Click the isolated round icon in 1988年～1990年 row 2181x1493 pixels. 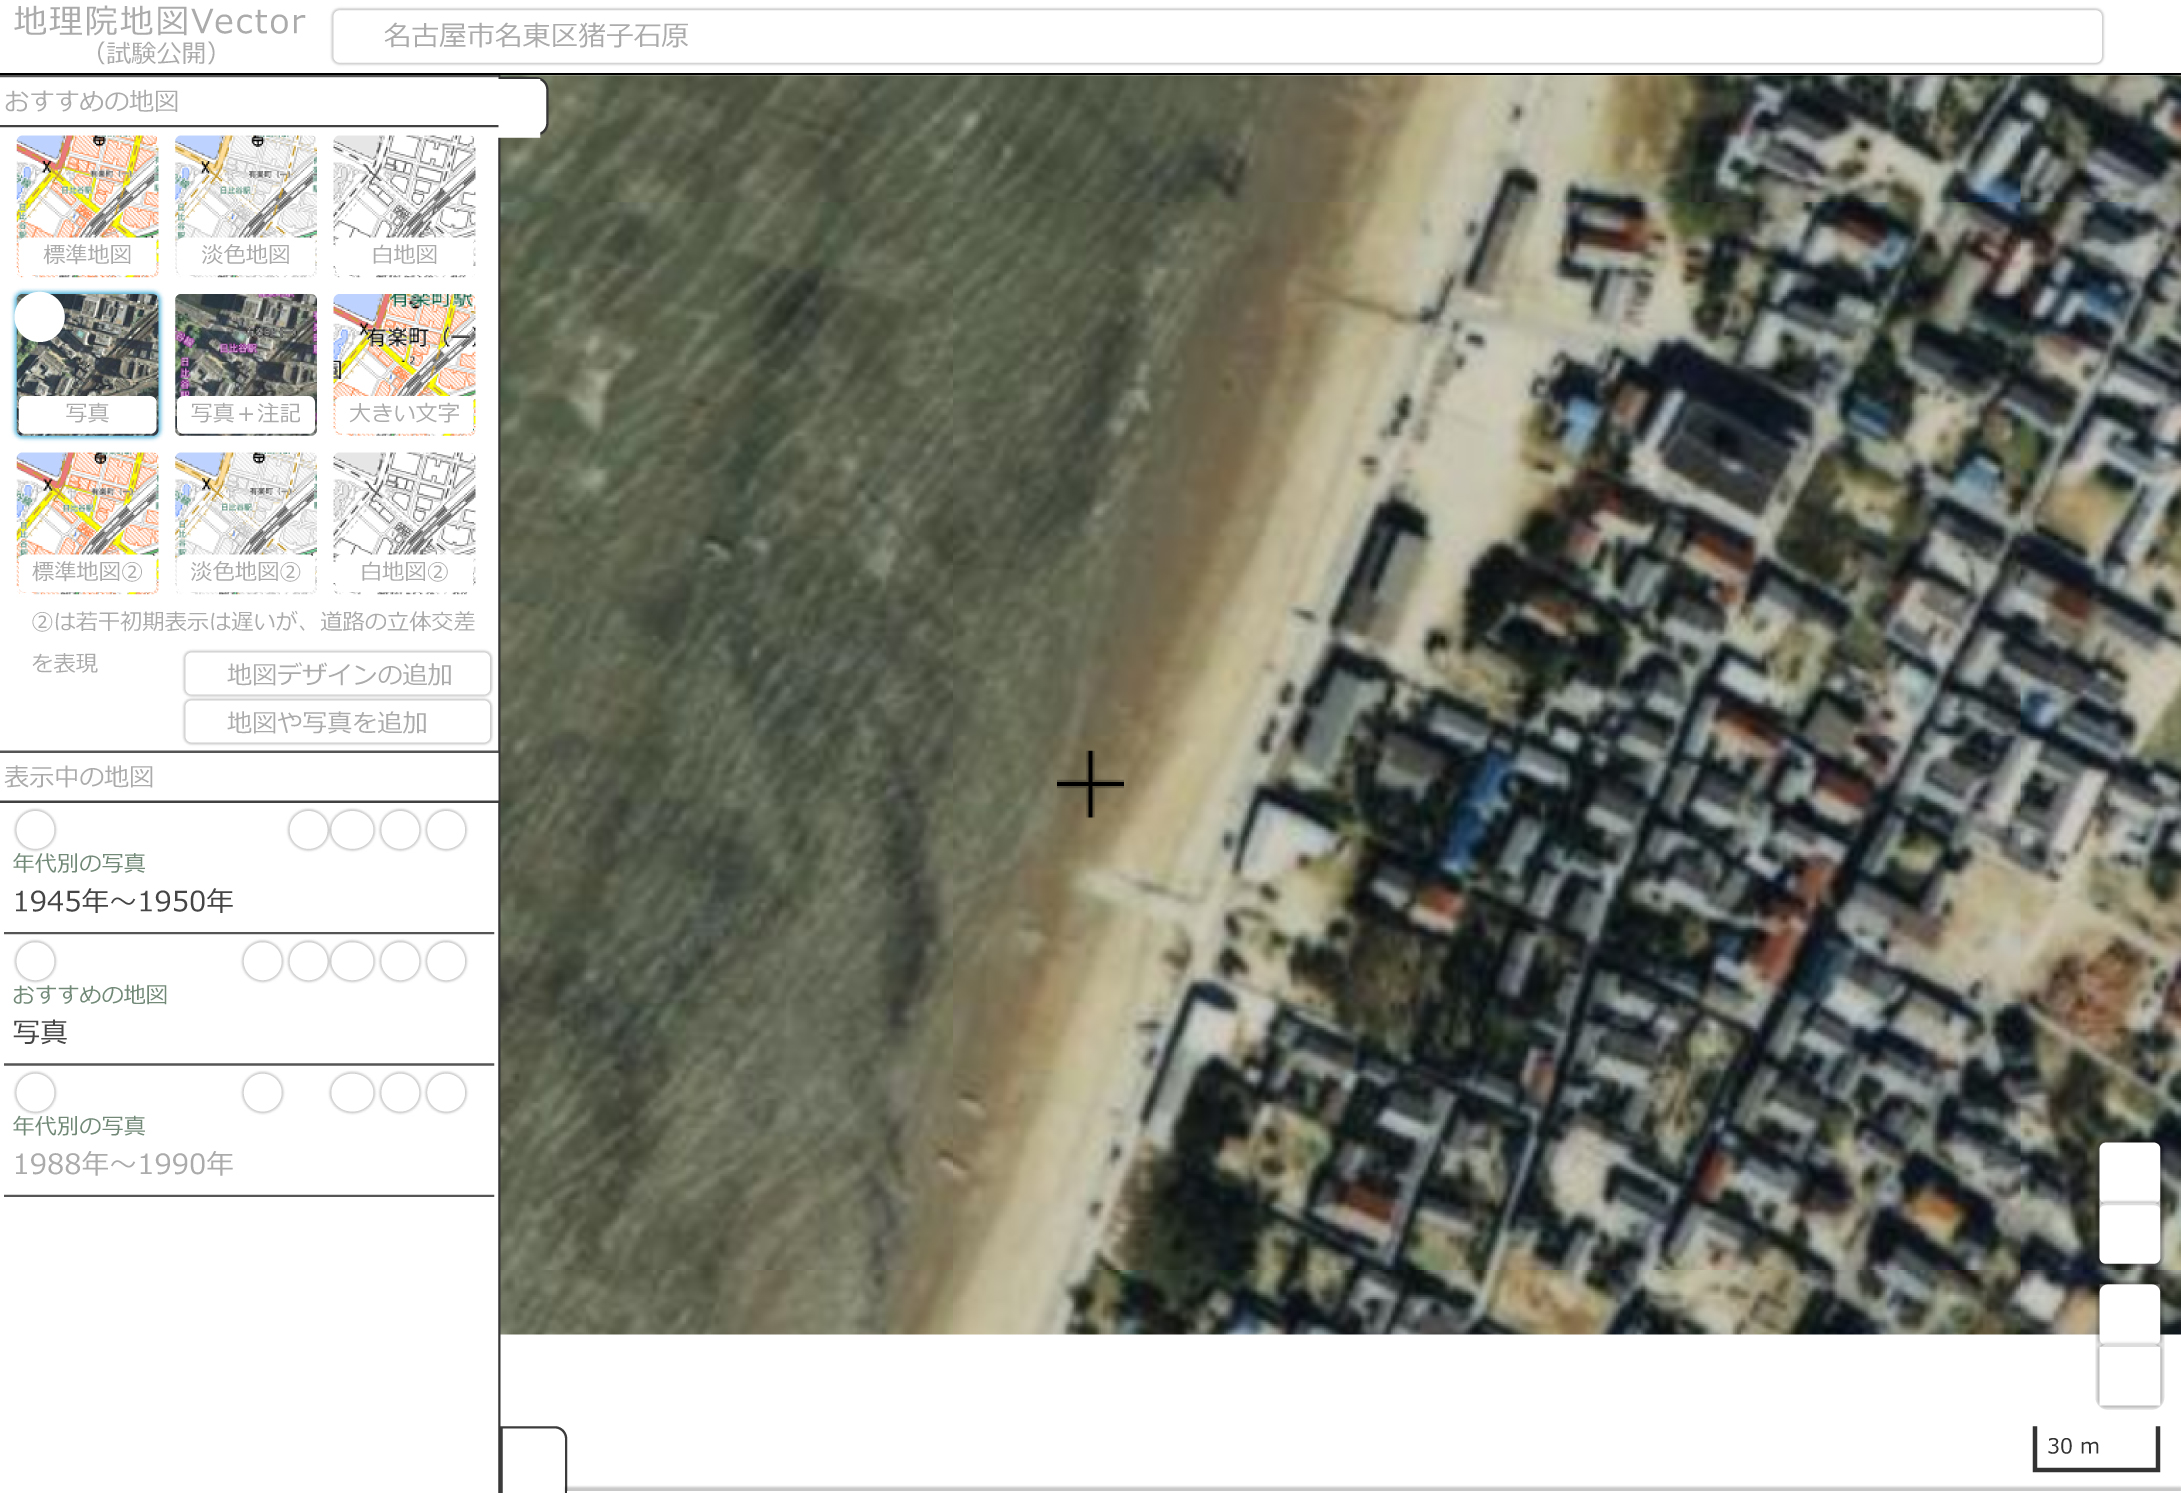click(x=263, y=1092)
